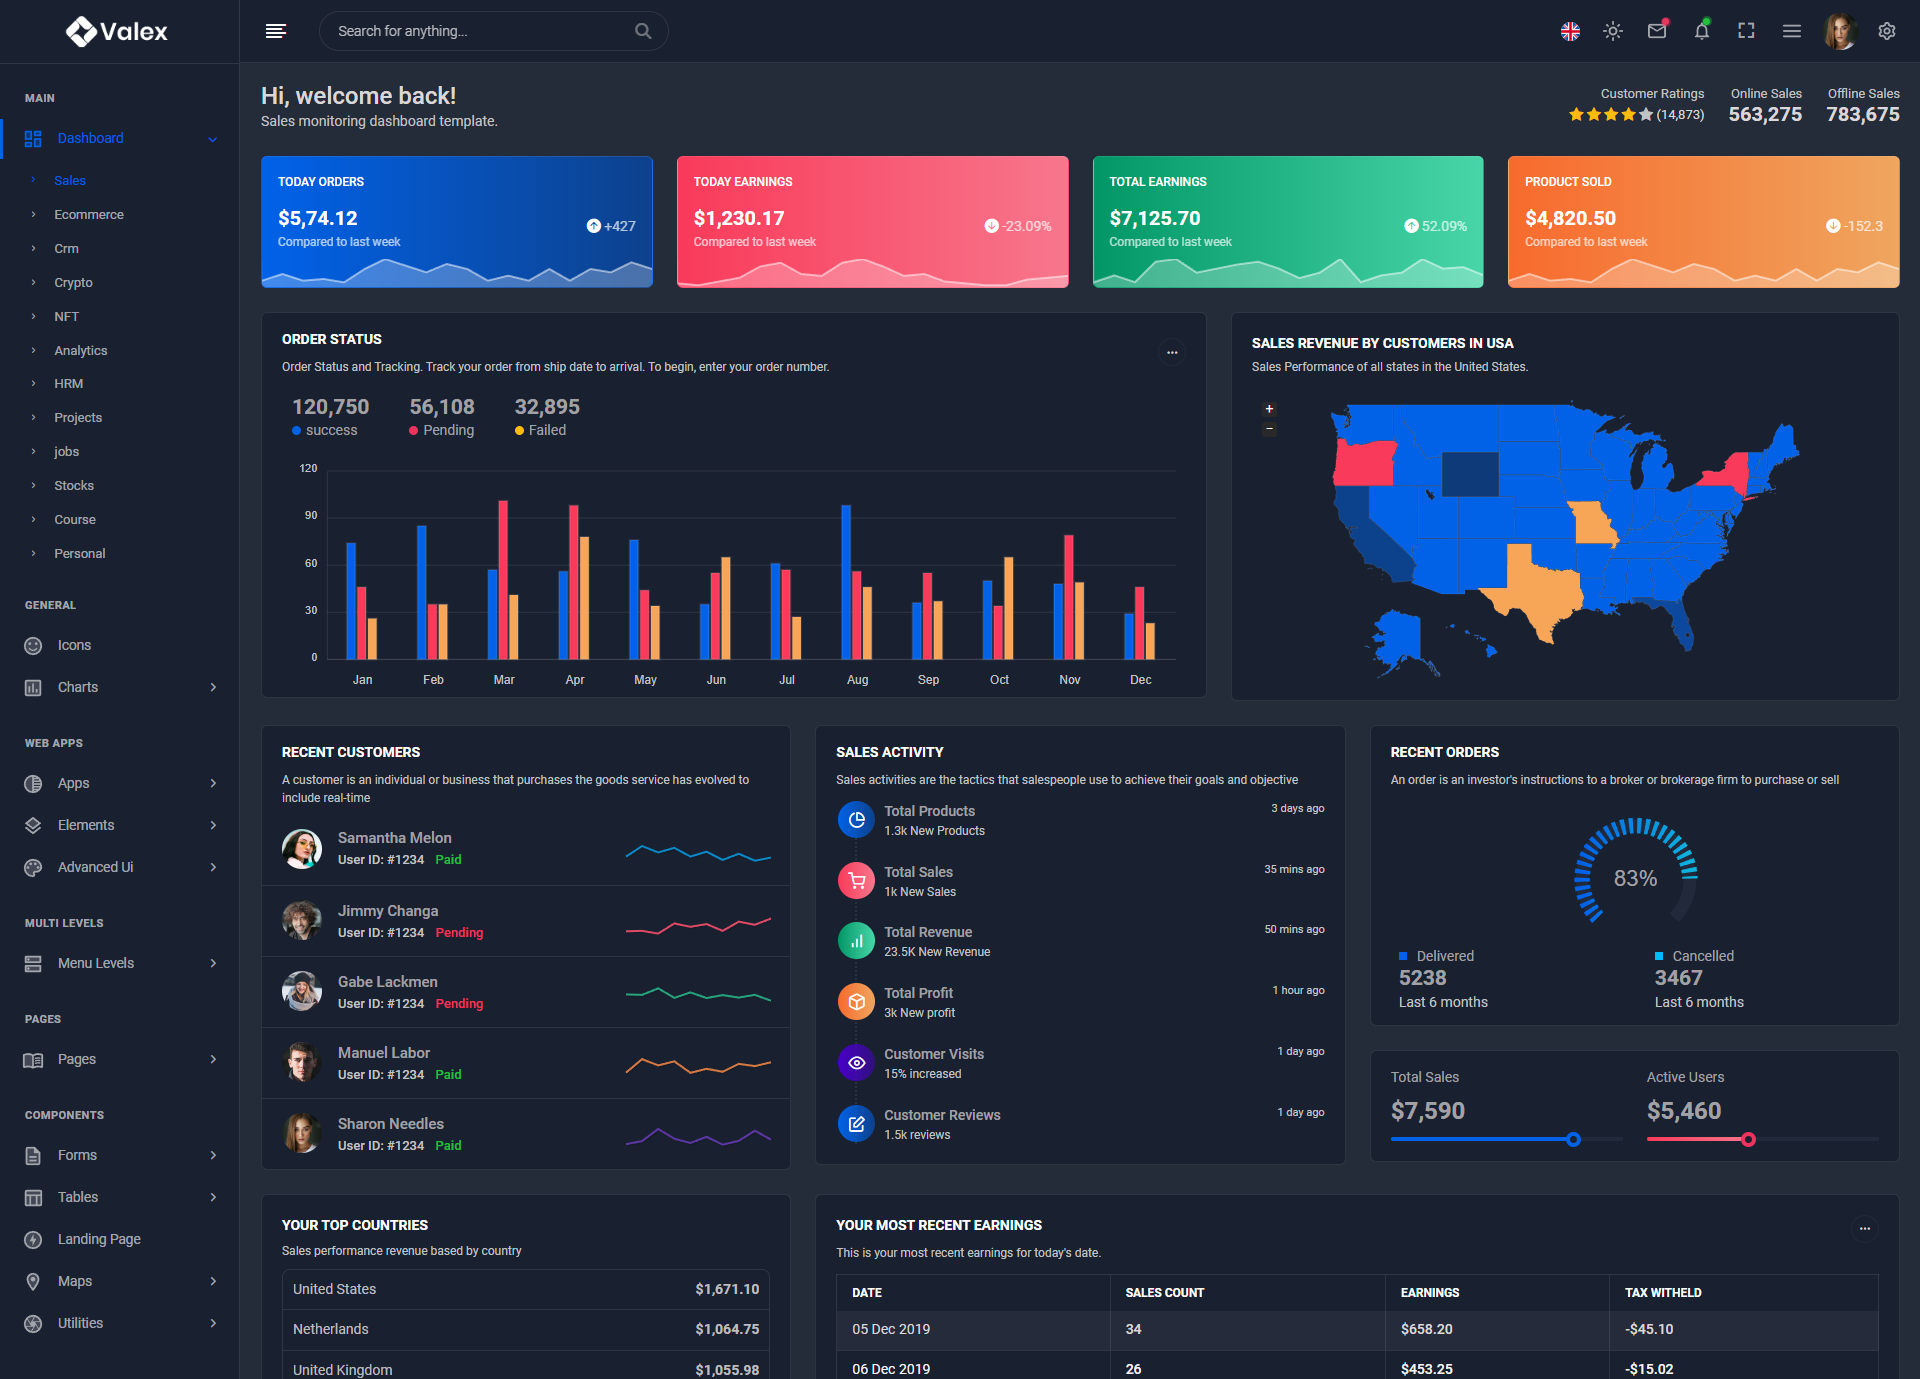Open the Order Status three-dots menu
This screenshot has width=1920, height=1379.
point(1172,352)
